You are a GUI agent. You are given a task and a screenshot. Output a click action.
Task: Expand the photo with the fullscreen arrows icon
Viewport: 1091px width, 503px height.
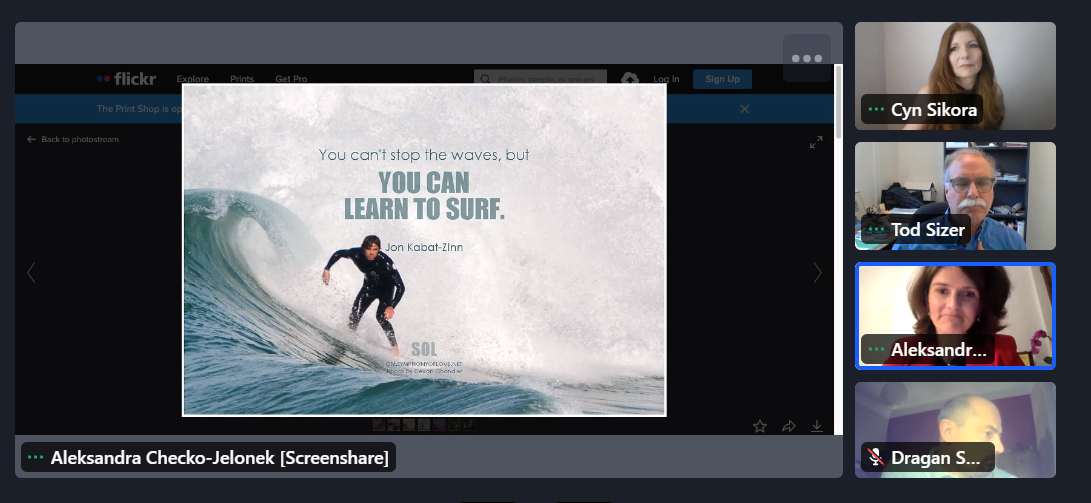click(x=816, y=142)
